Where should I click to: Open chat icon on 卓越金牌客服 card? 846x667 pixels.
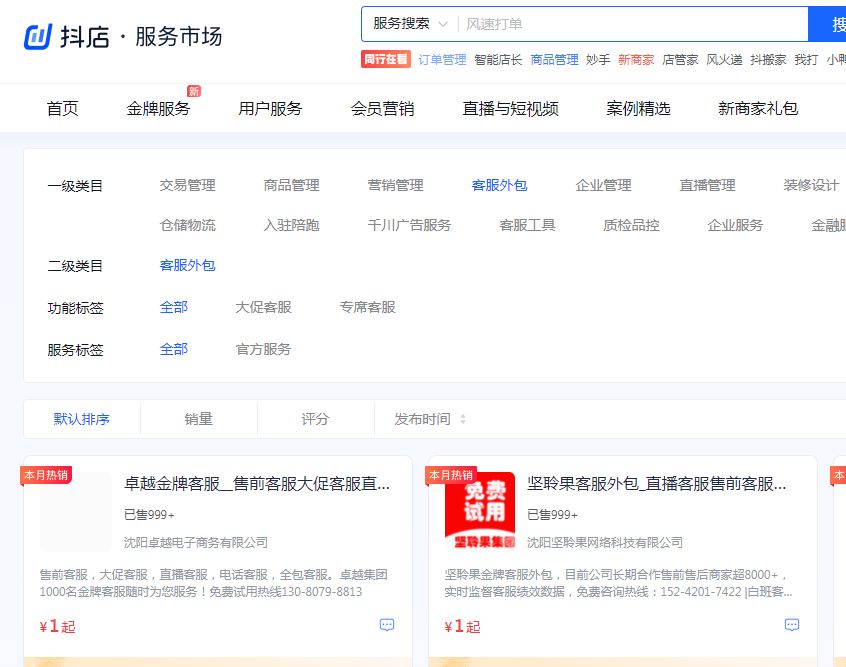(387, 625)
